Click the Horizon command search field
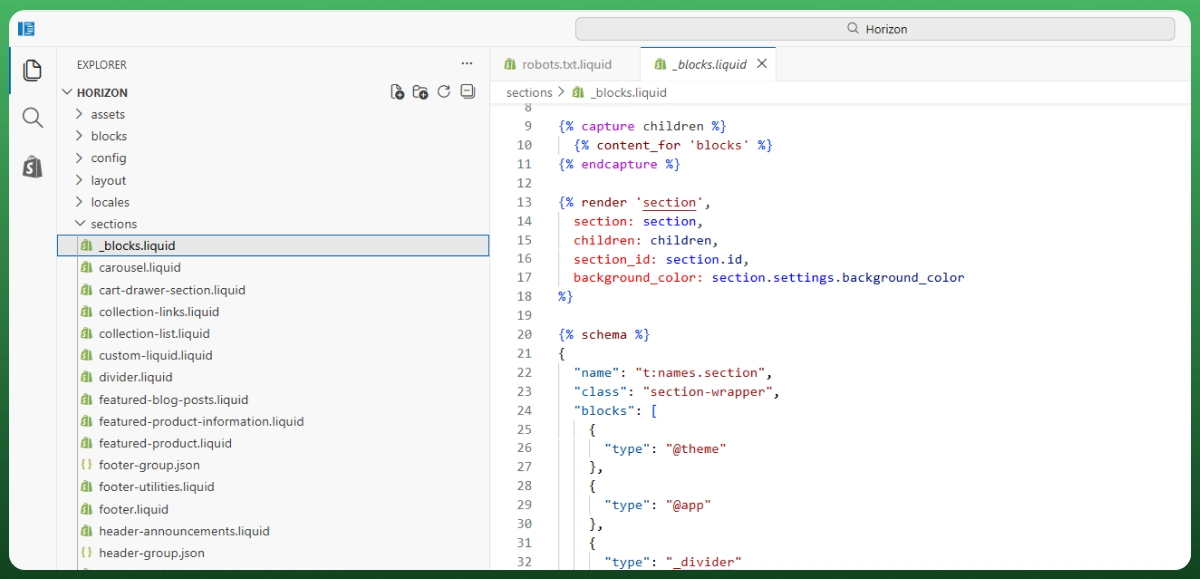 875,29
